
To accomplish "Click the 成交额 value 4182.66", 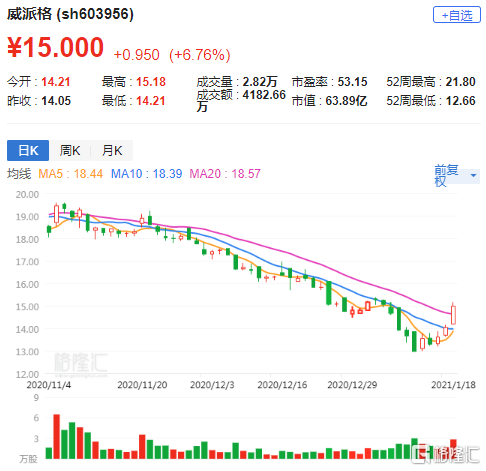I will coord(264,95).
